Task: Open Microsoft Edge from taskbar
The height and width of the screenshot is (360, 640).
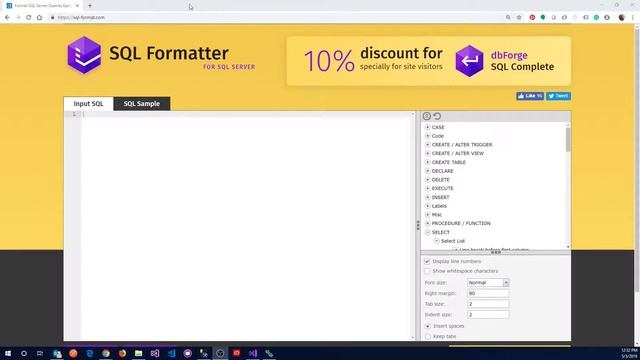Action: pos(90,353)
